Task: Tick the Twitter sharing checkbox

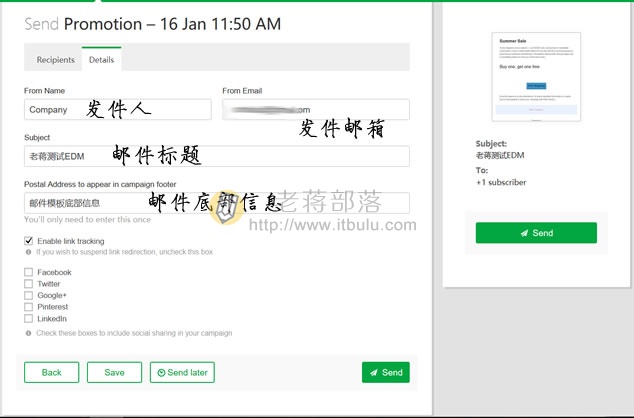Action: click(x=28, y=284)
